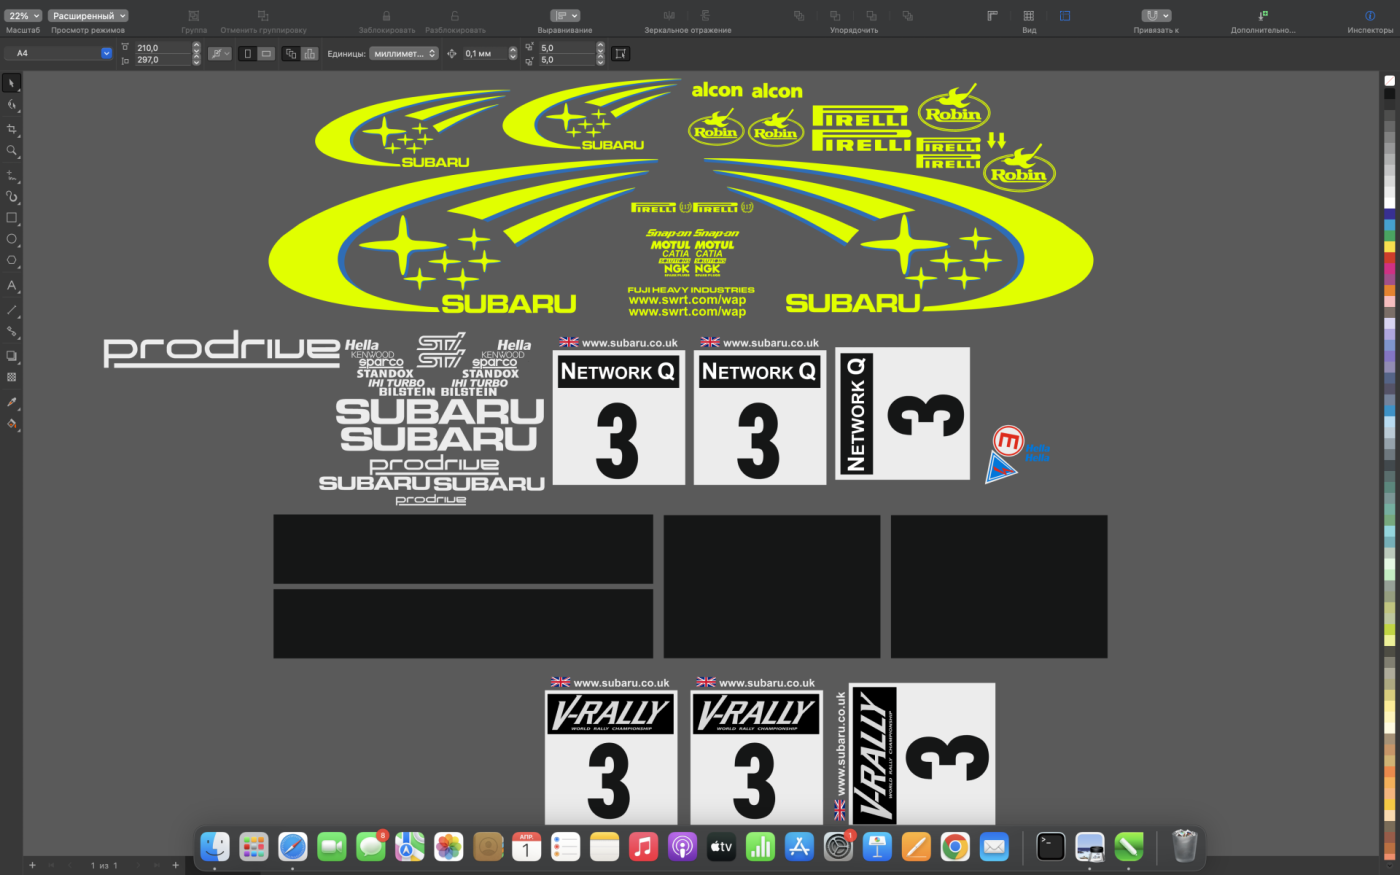Pick the Rectangle tool
Screen dimensions: 1400x875
[12, 218]
